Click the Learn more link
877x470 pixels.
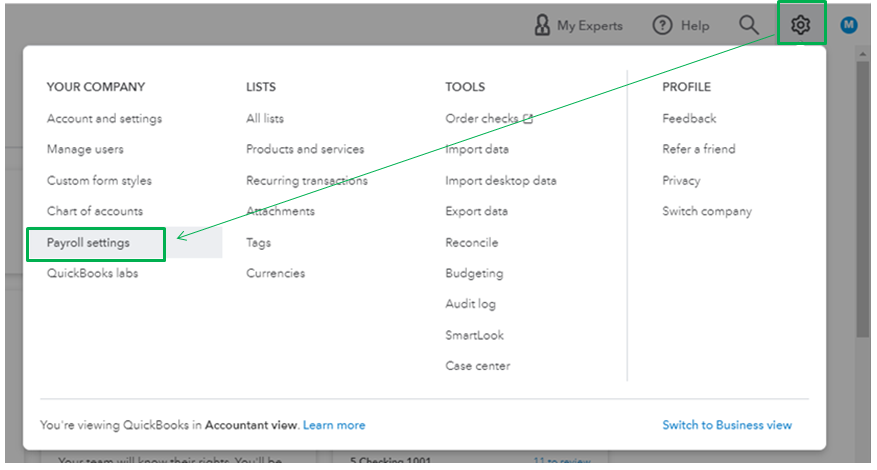click(x=334, y=425)
